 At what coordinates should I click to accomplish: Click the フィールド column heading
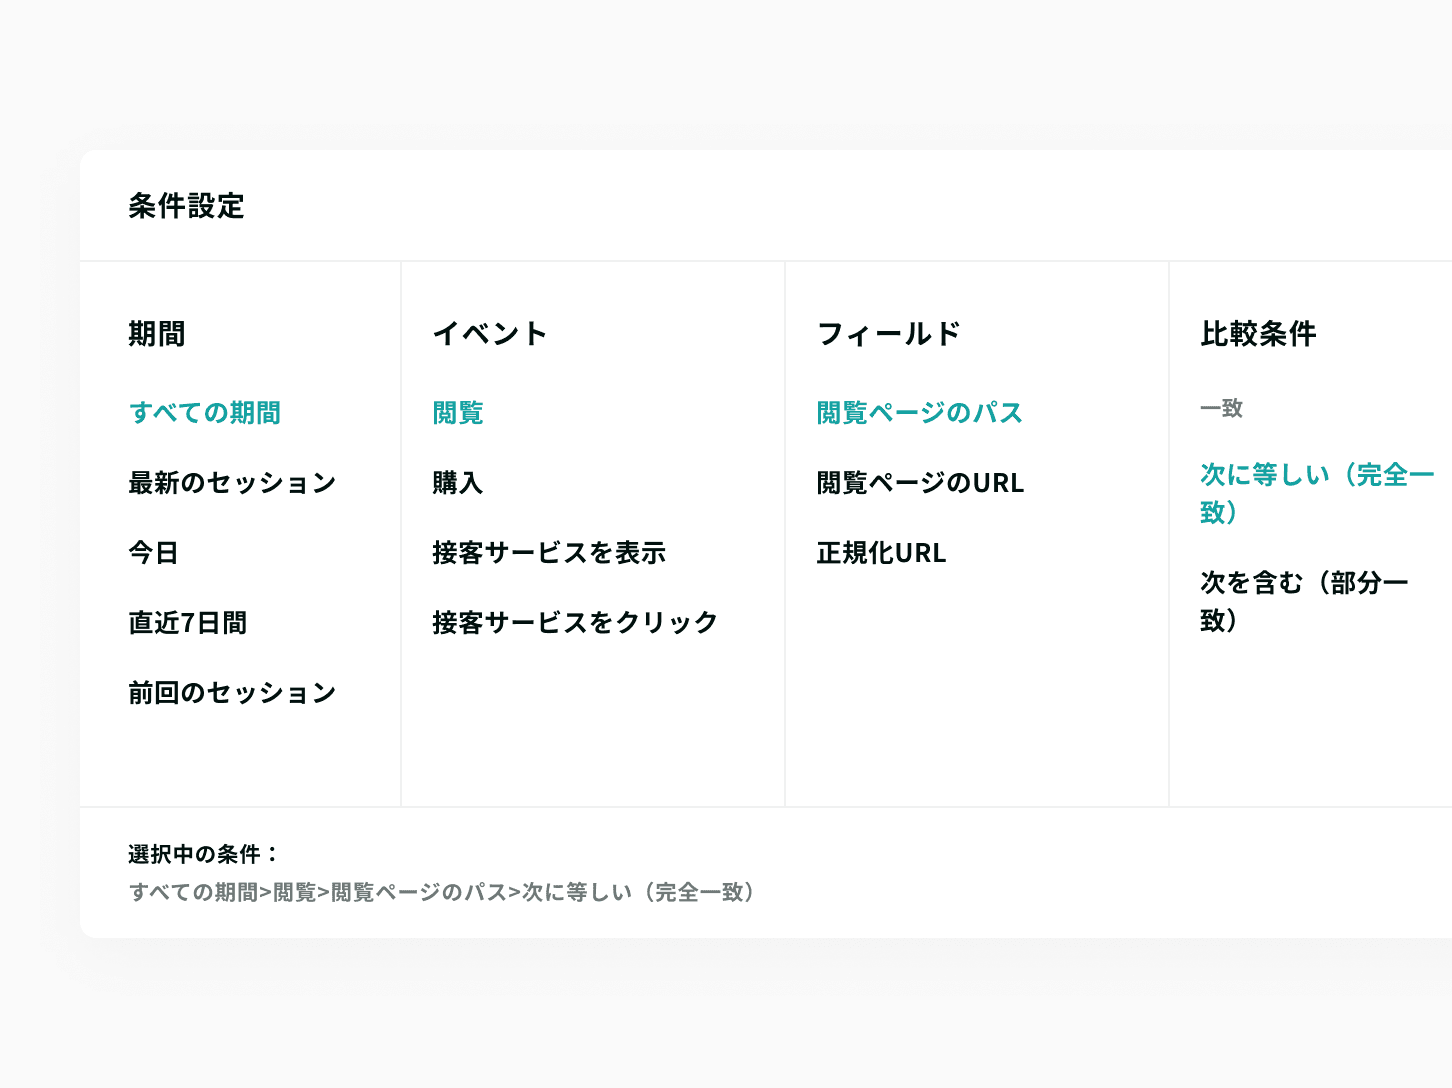tap(888, 334)
